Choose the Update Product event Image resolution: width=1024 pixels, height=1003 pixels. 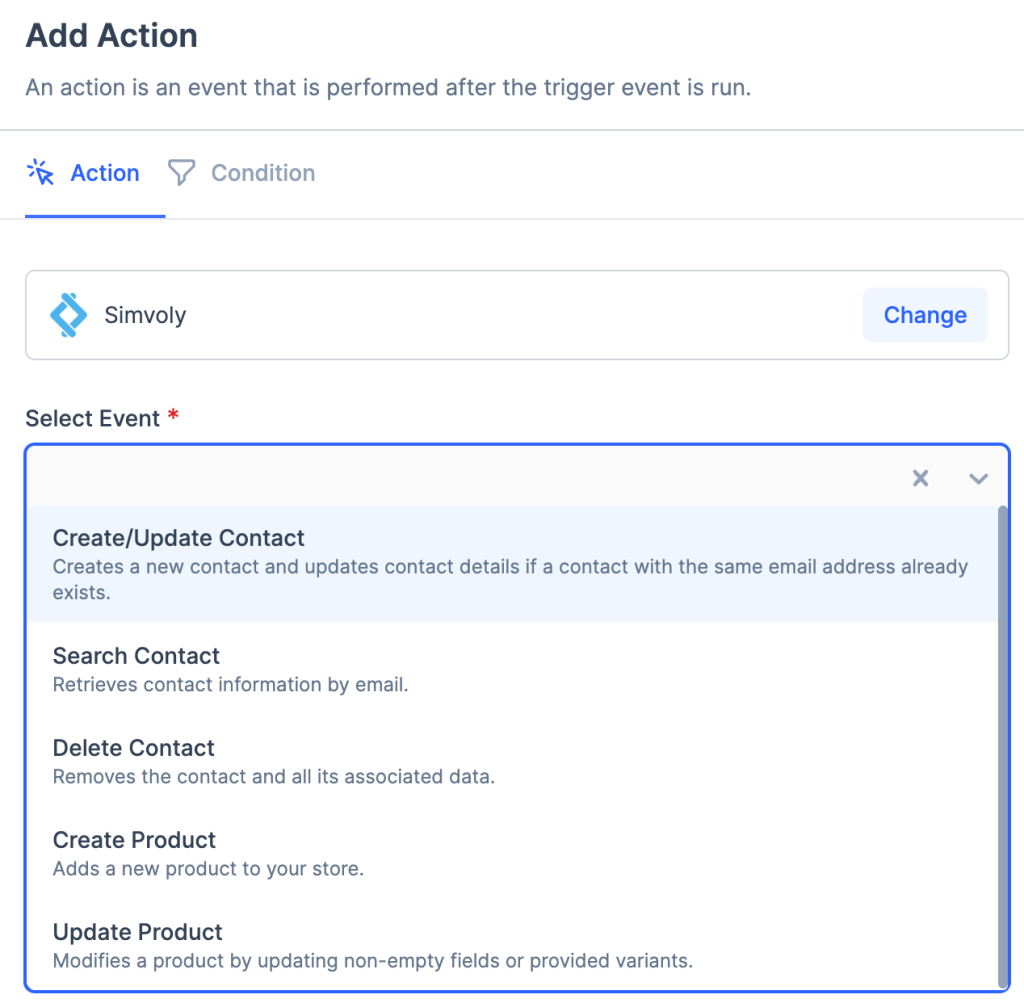tap(138, 932)
